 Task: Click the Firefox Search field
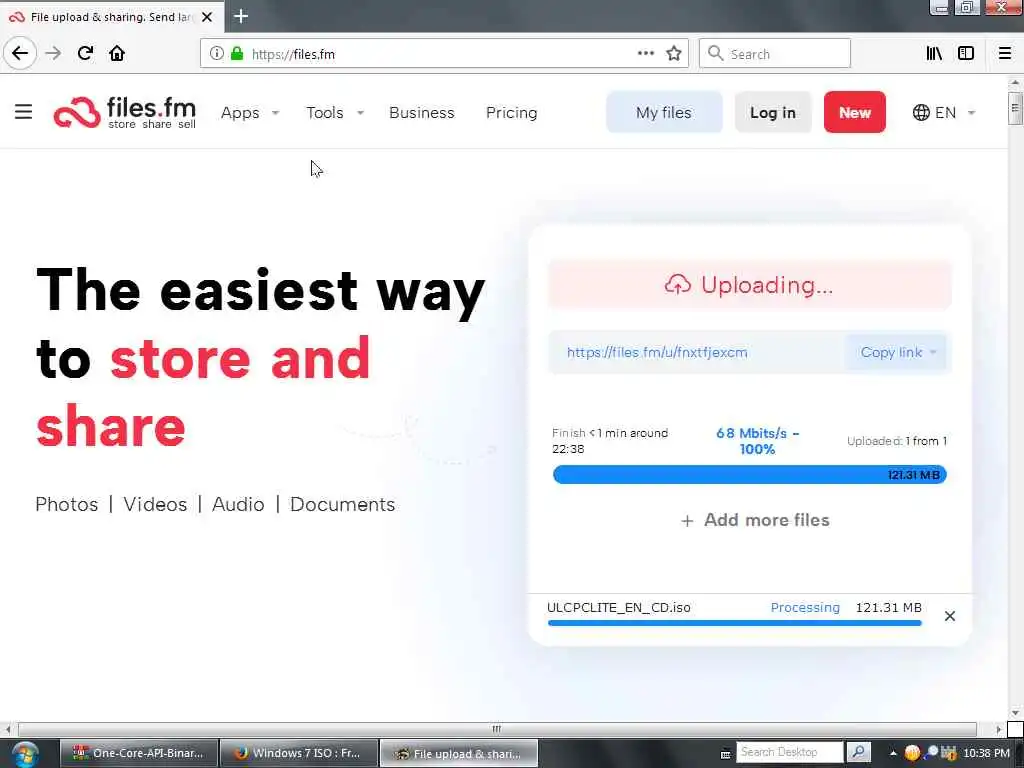point(775,54)
